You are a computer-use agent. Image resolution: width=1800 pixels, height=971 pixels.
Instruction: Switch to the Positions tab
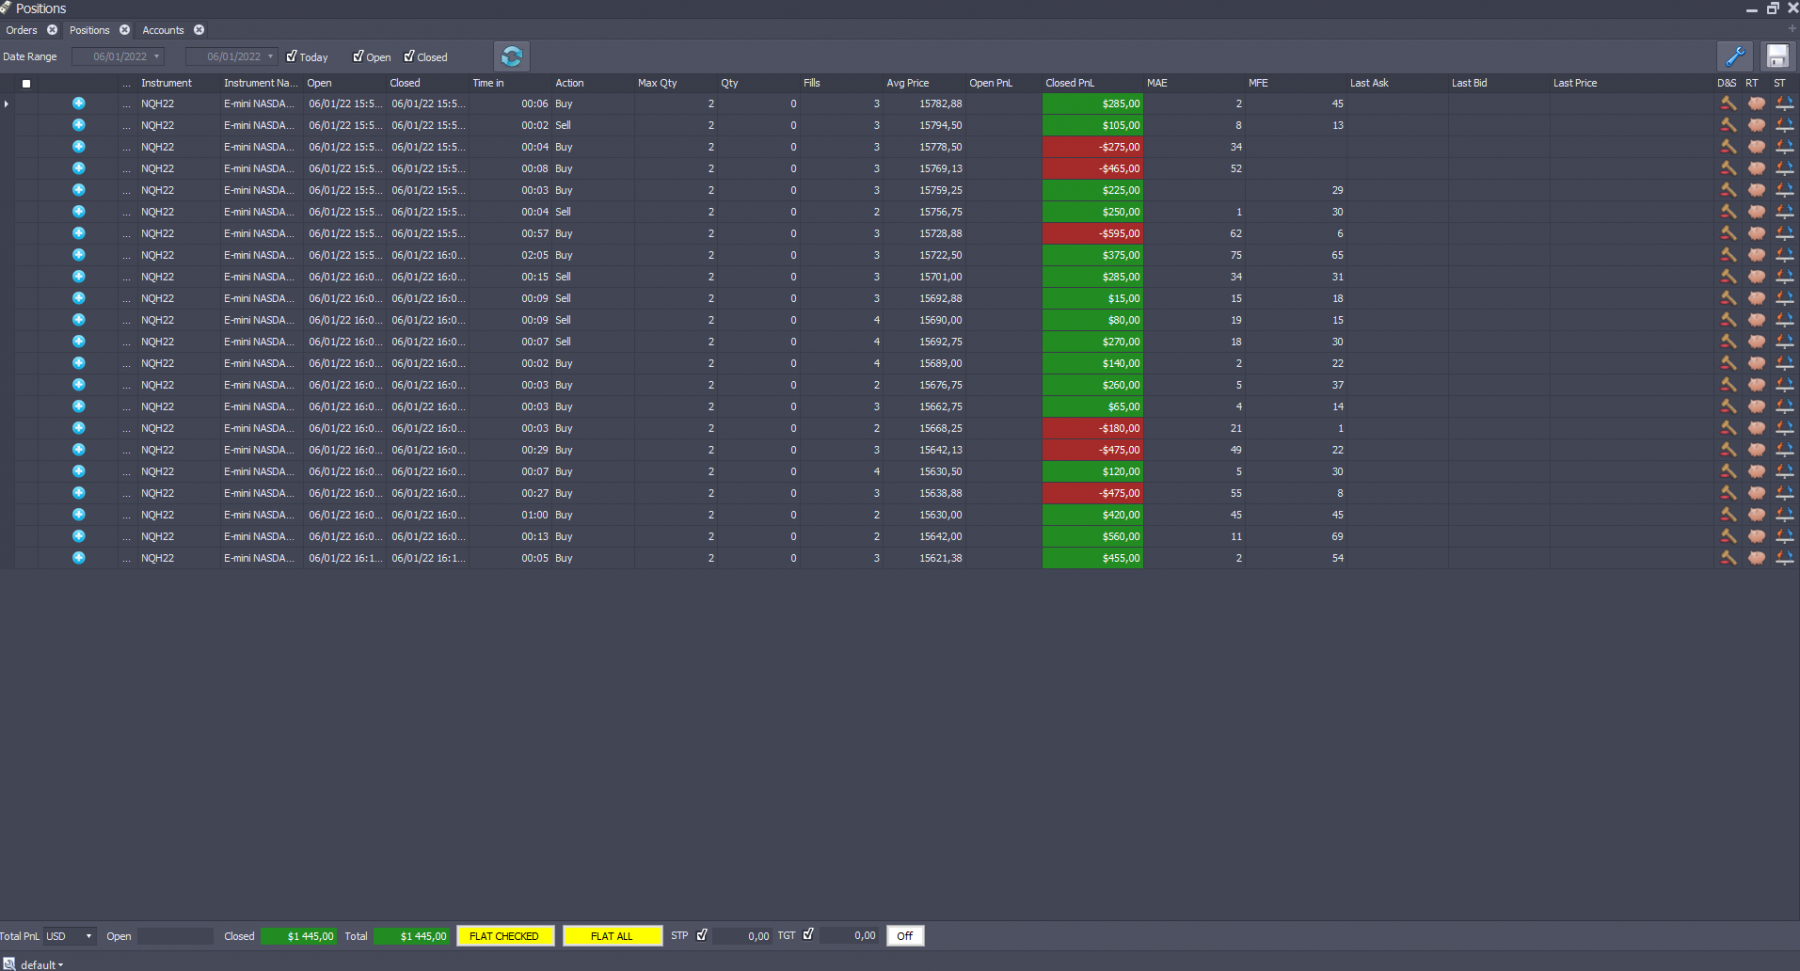coord(89,30)
